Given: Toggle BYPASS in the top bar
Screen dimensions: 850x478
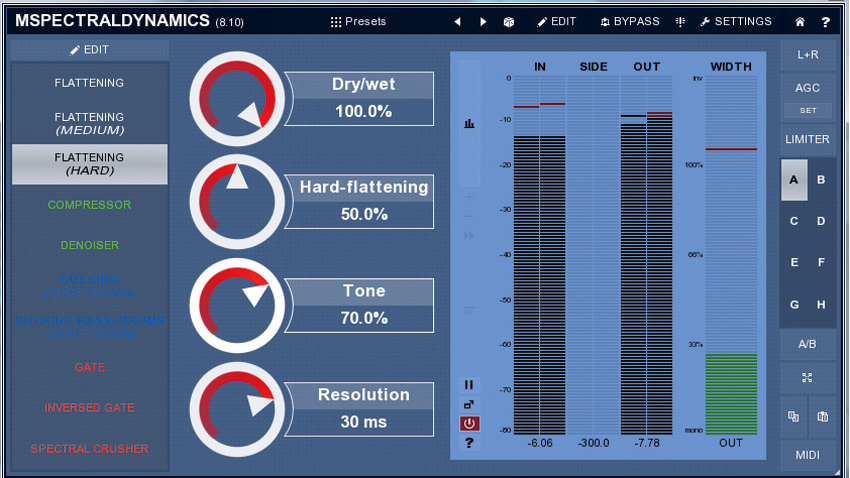Looking at the screenshot, I should (x=630, y=22).
